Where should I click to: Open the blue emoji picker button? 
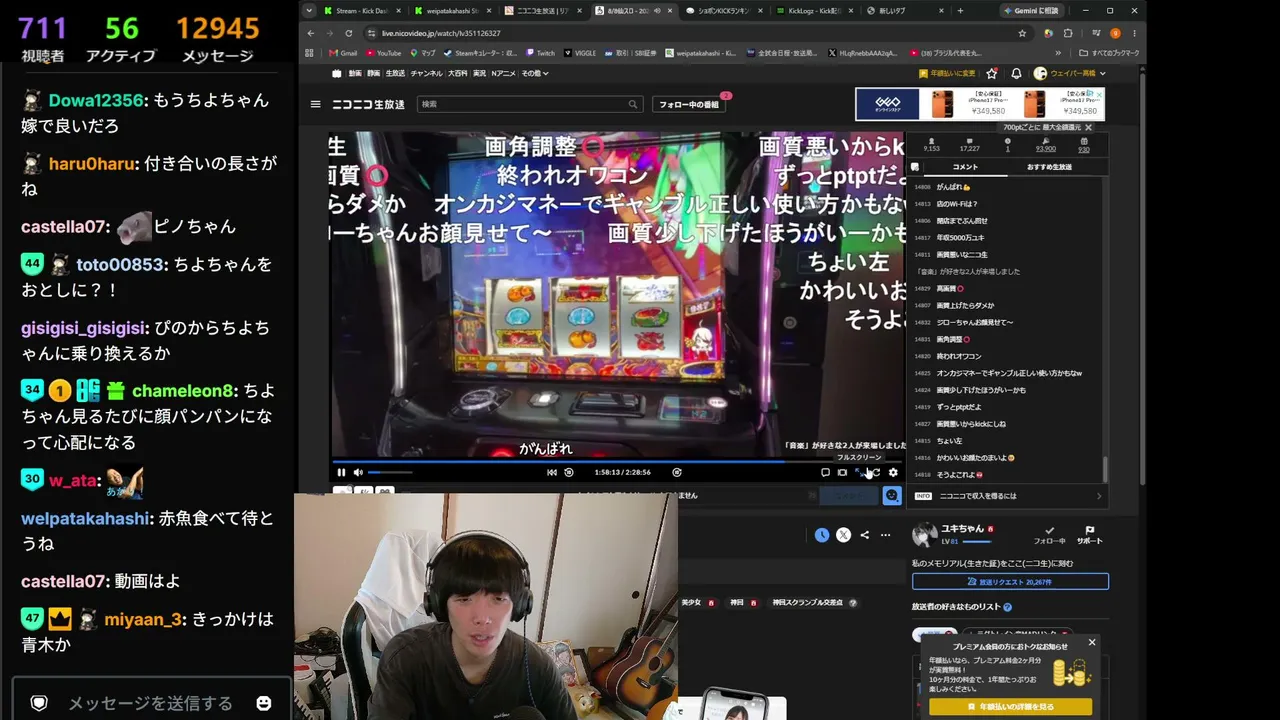click(x=892, y=495)
